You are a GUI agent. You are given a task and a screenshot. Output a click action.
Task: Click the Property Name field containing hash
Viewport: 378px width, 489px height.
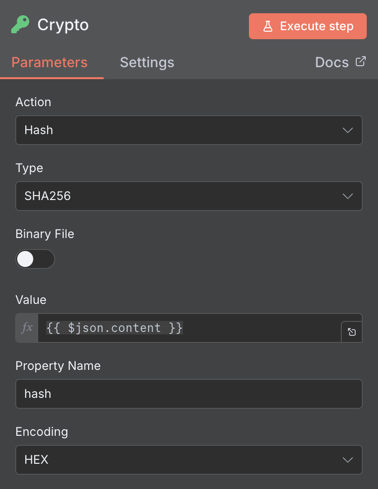[189, 394]
